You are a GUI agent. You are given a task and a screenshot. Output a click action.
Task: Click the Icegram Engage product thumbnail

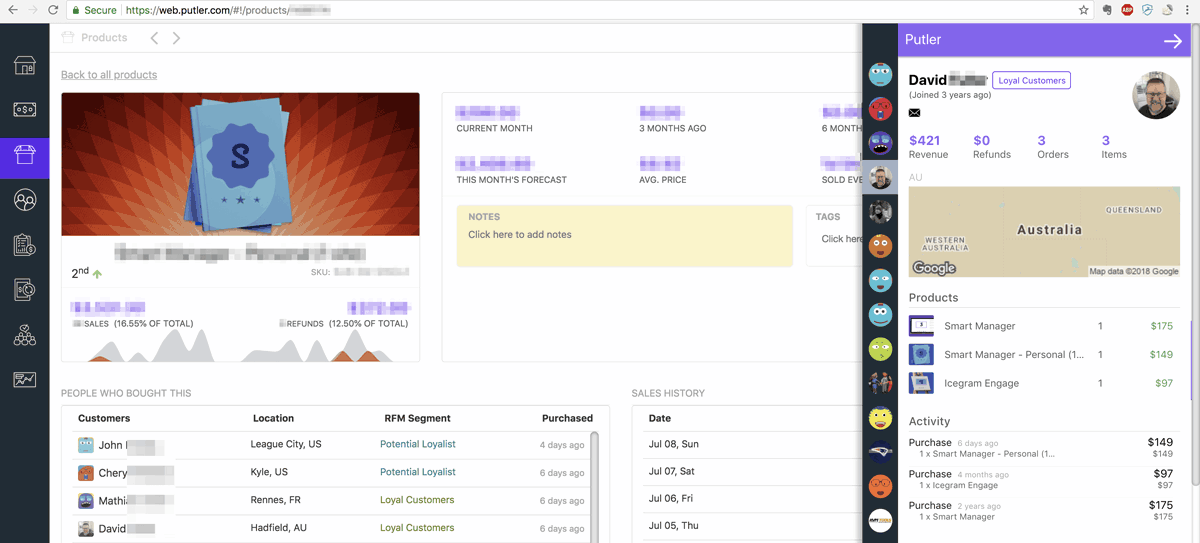(921, 383)
